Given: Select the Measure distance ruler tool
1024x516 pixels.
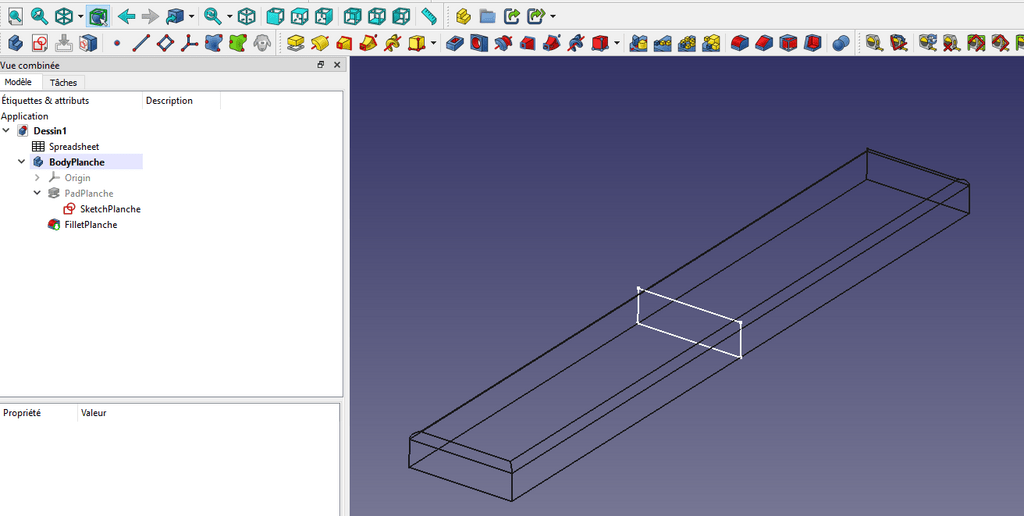Looking at the screenshot, I should tap(428, 16).
